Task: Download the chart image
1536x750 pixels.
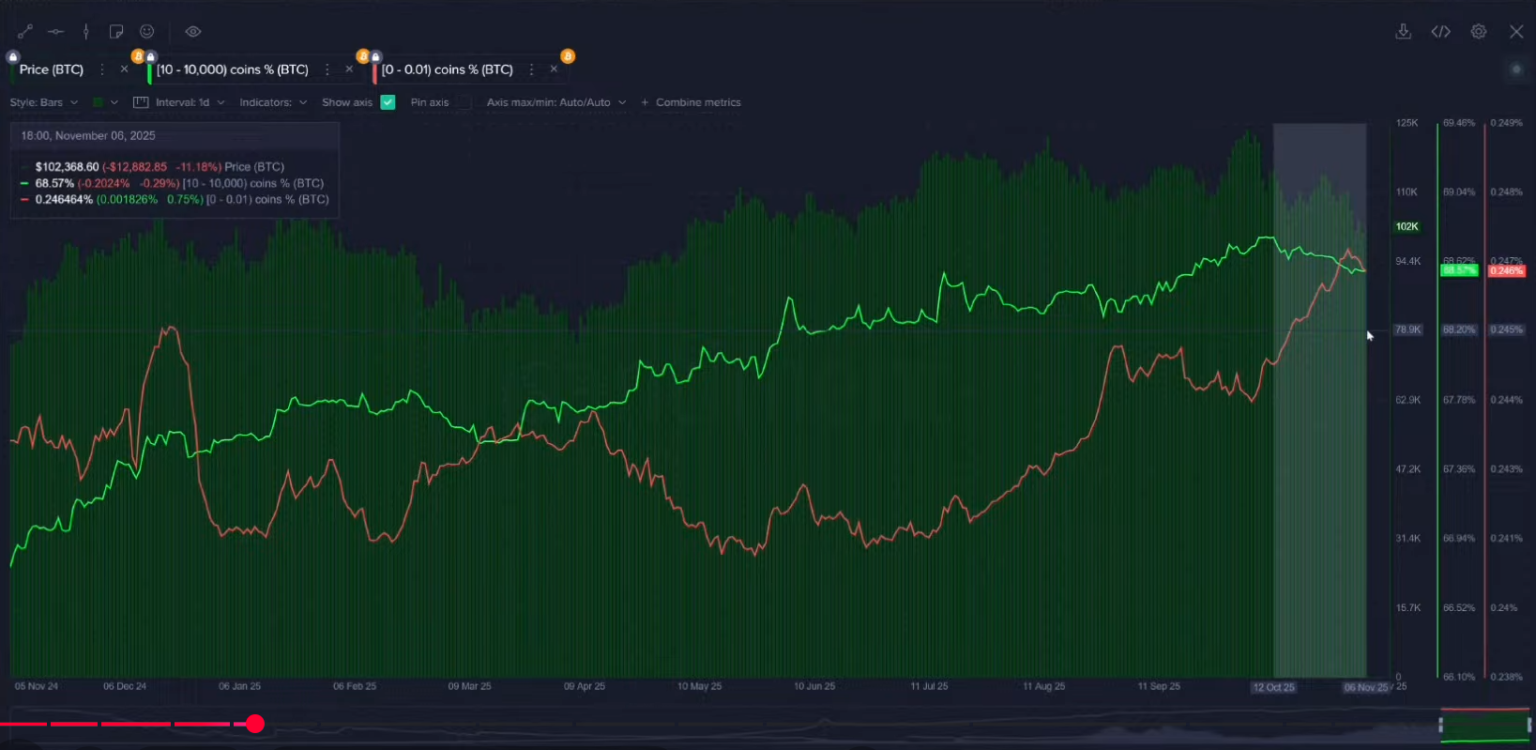Action: point(1404,31)
